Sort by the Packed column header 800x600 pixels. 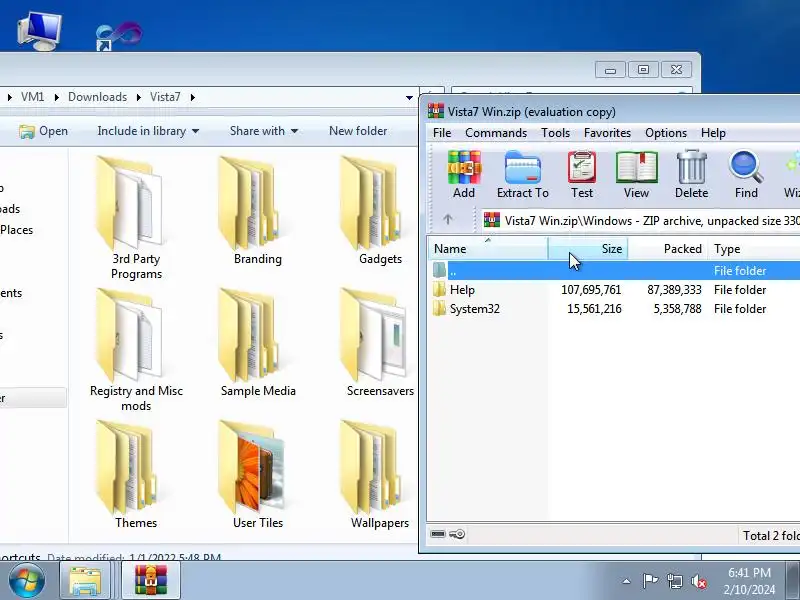pyautogui.click(x=668, y=248)
